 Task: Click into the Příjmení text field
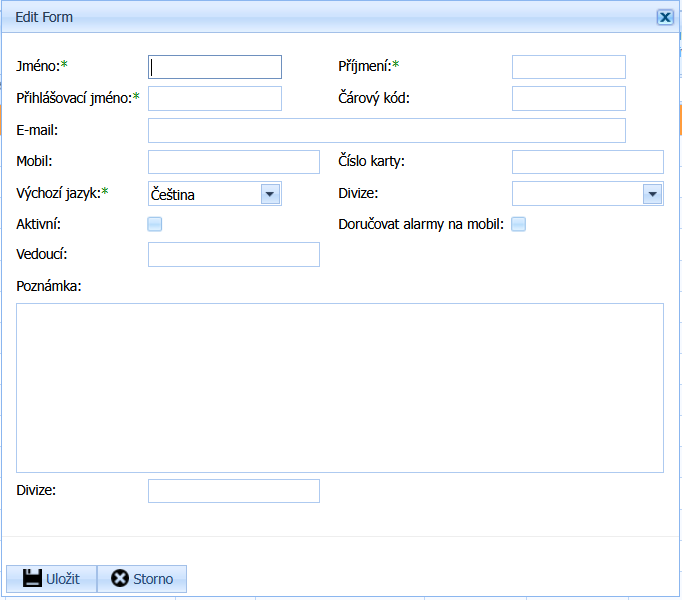(x=568, y=67)
